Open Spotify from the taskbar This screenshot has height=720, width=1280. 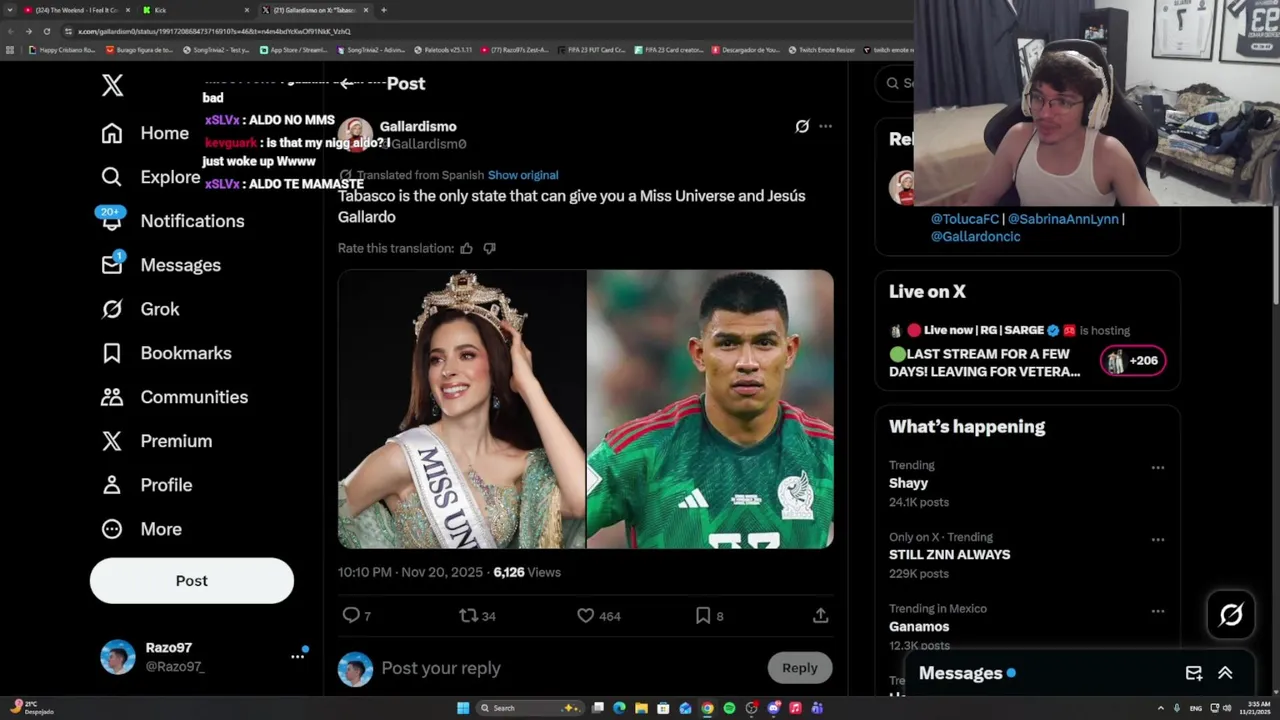pos(729,708)
